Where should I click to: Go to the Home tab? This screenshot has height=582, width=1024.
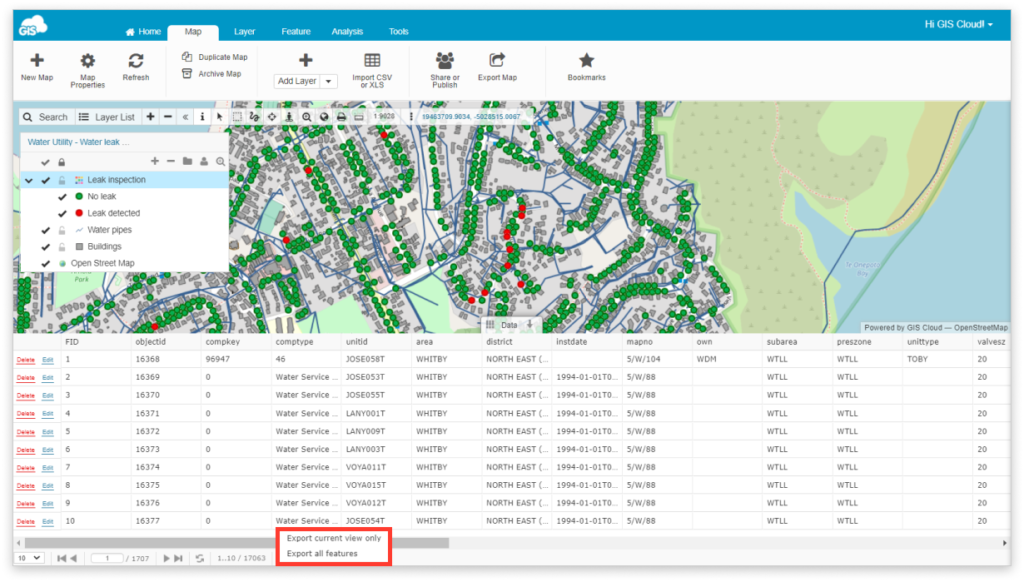[x=143, y=31]
